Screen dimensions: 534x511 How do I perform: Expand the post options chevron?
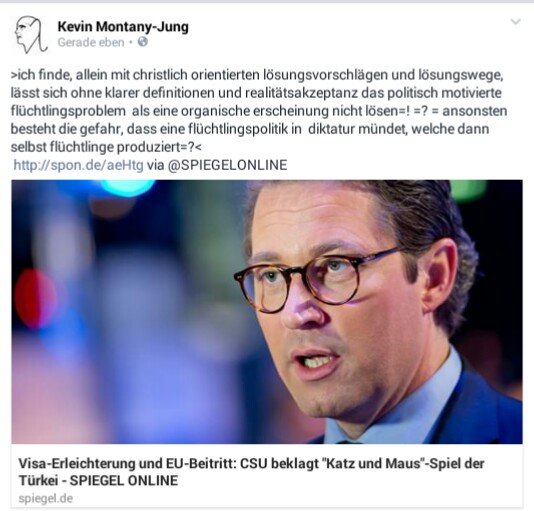click(x=516, y=22)
